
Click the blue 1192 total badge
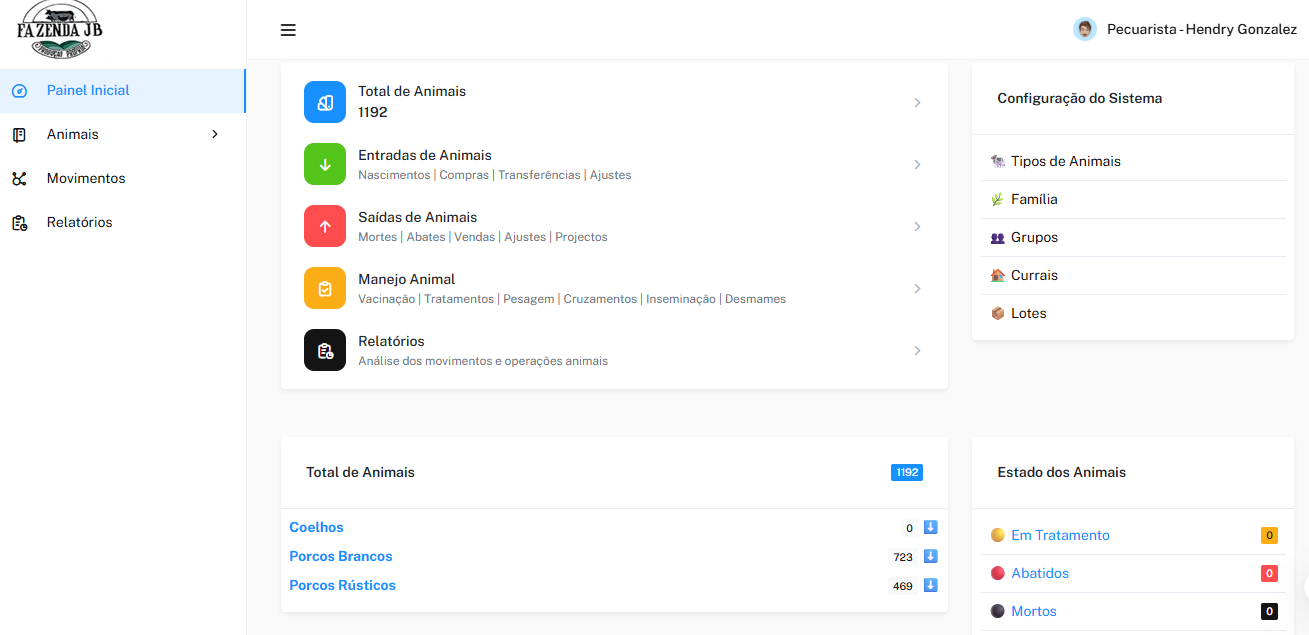907,472
